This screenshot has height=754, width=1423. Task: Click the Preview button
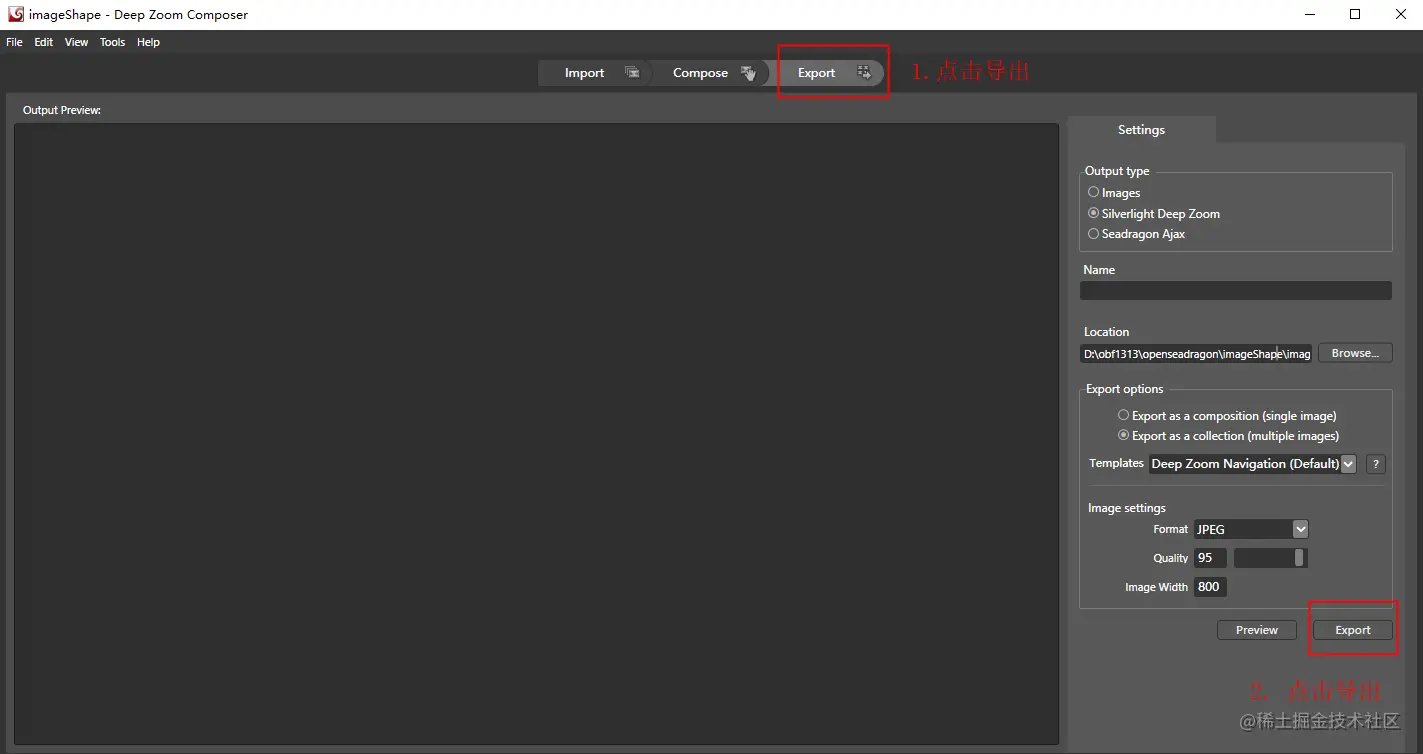[1257, 630]
